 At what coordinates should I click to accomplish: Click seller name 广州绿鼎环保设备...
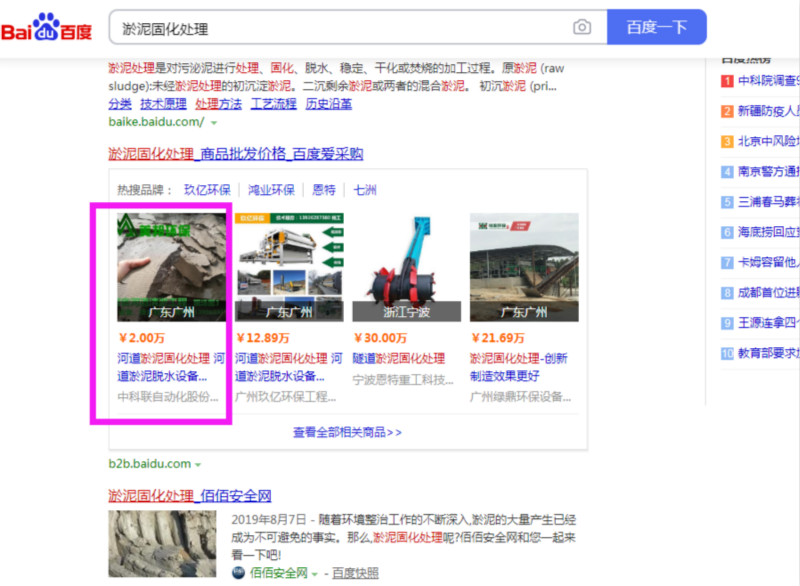point(520,397)
